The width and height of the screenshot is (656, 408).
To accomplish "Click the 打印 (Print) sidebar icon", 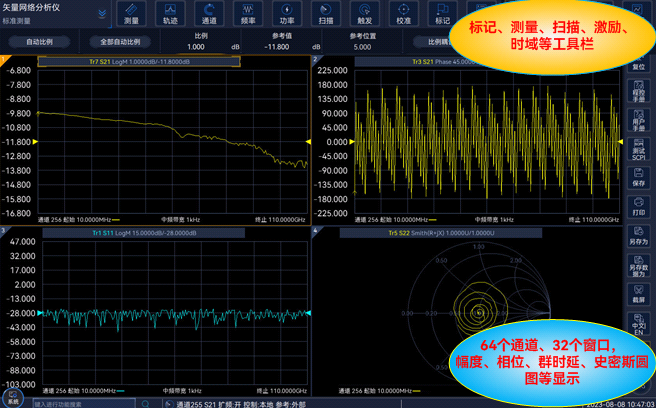I will click(x=638, y=207).
